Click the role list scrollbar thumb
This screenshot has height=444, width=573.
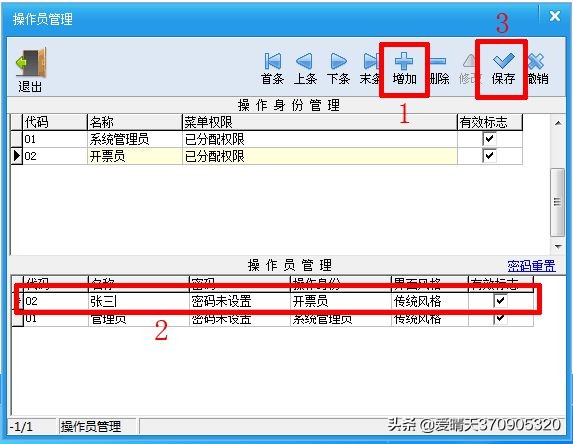[558, 202]
